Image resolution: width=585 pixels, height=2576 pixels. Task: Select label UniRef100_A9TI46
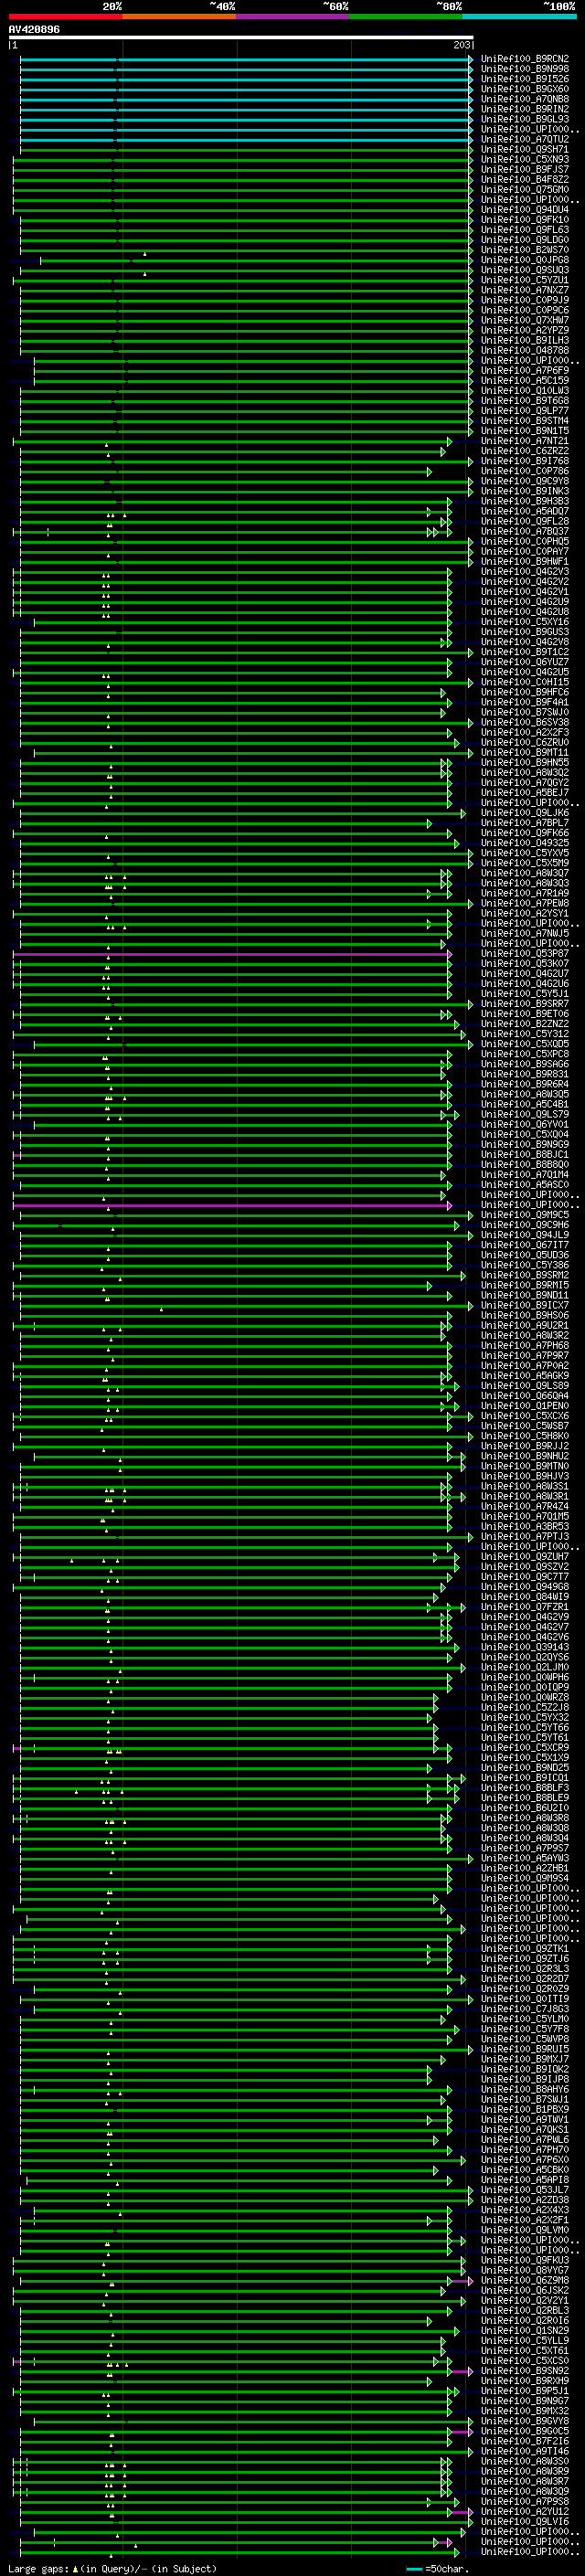525,2451
